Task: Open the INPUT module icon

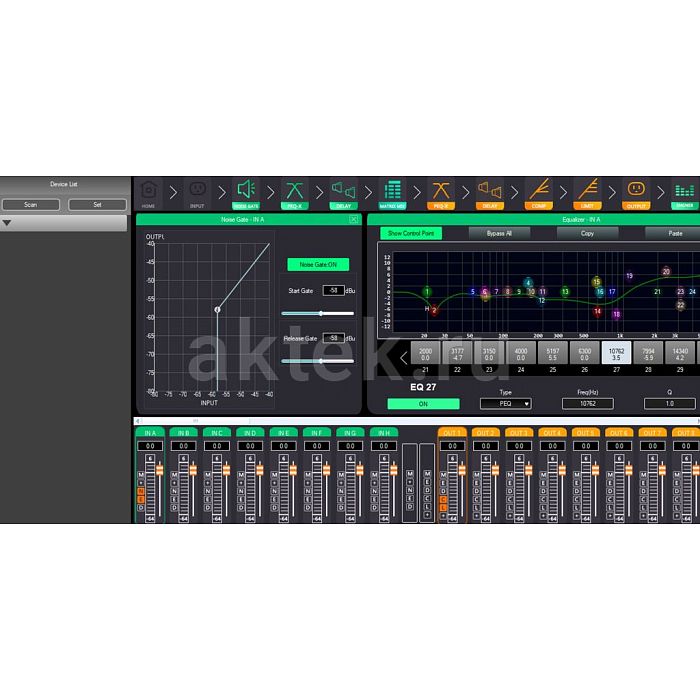Action: pos(197,194)
